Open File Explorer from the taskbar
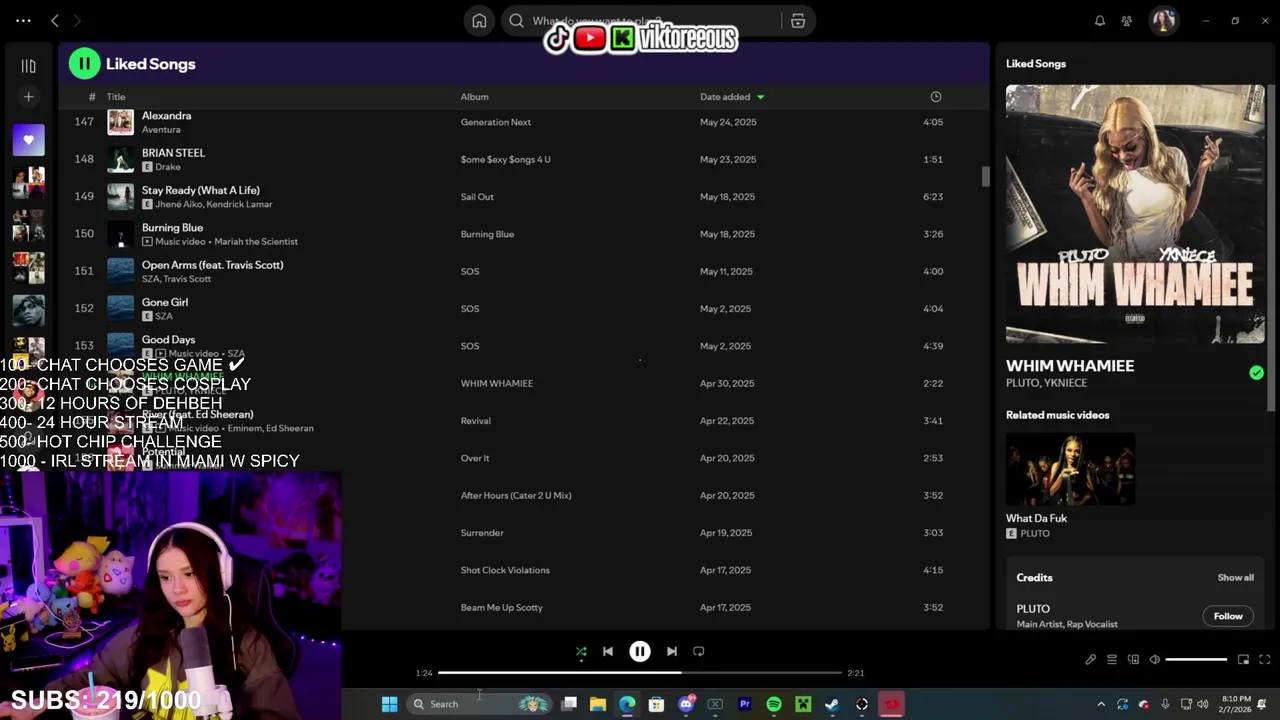Image resolution: width=1280 pixels, height=720 pixels. [x=598, y=704]
